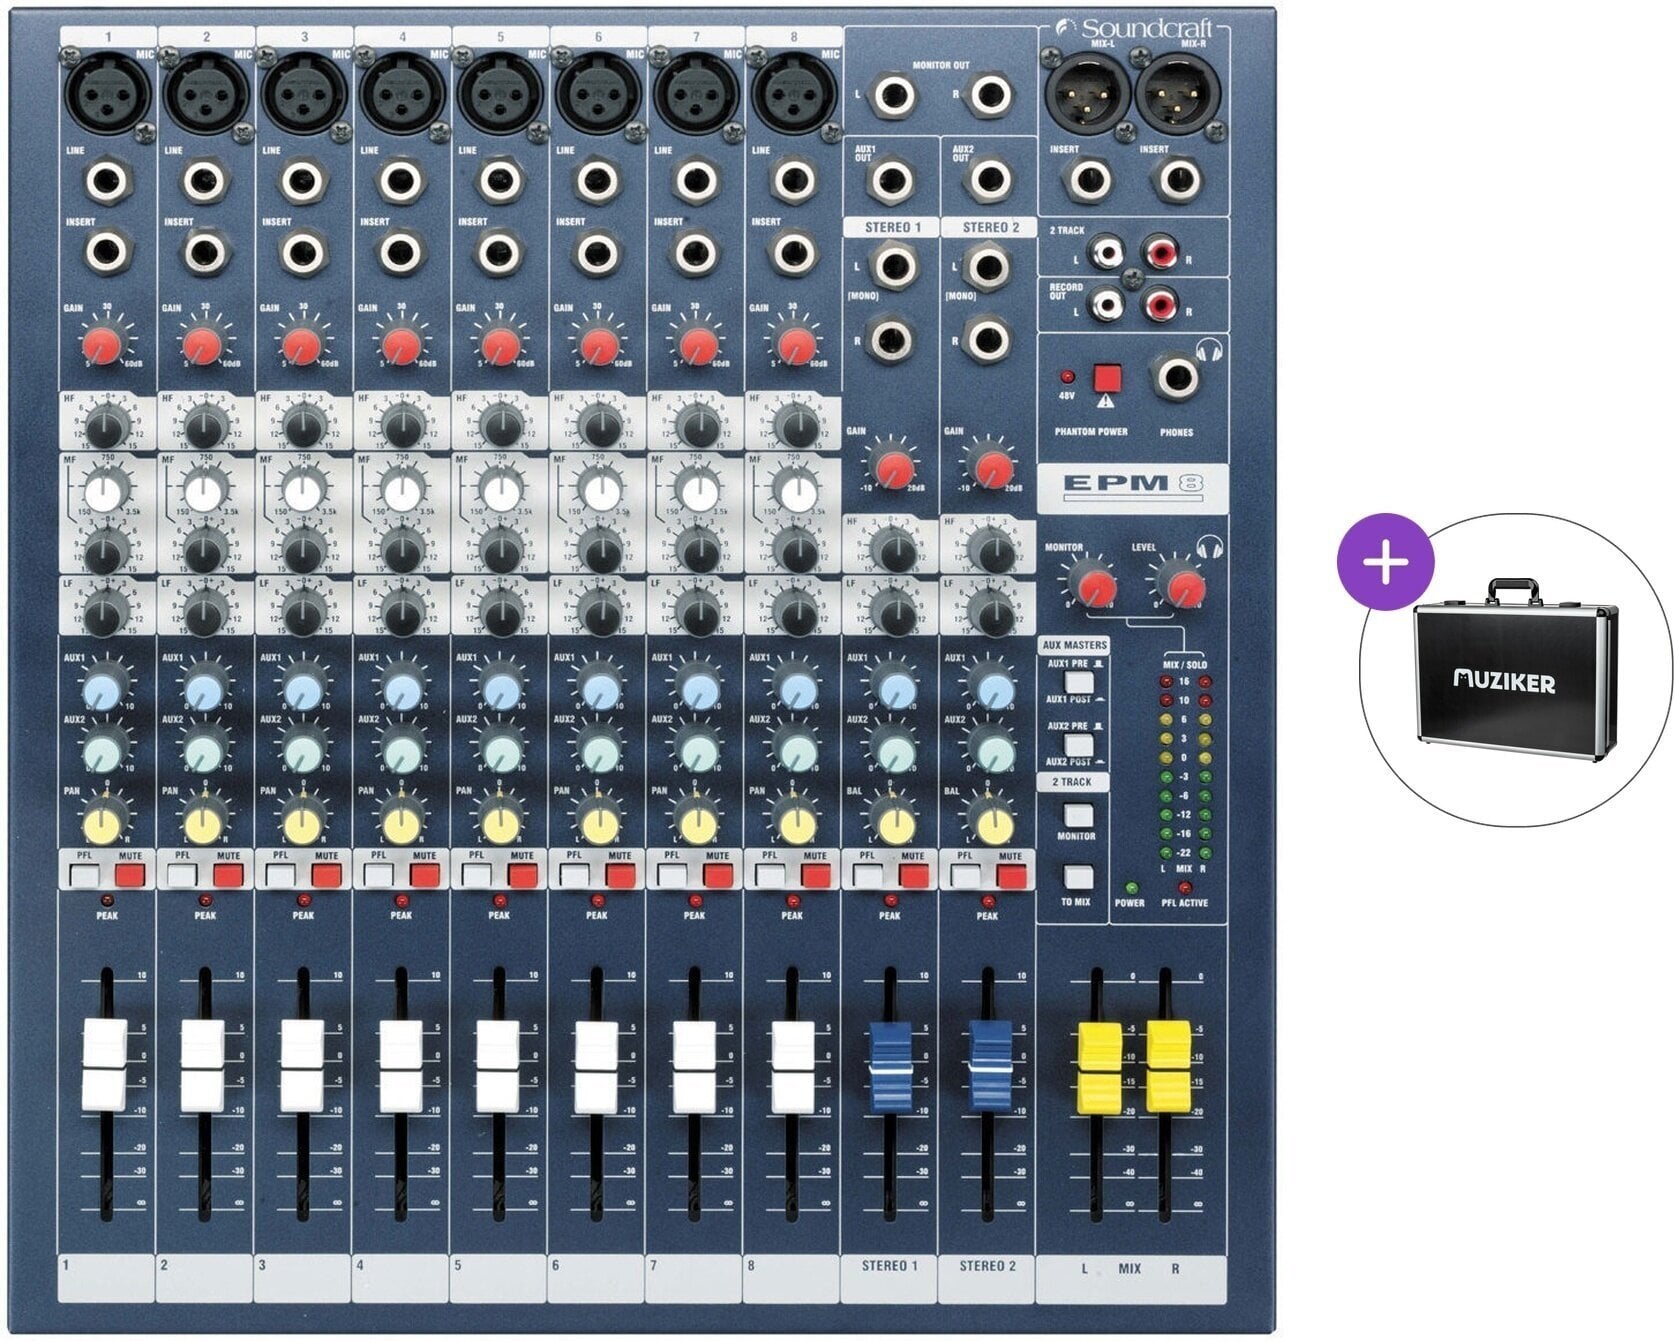Click the channel 6 blue AUX1 knob
Image resolution: width=1674 pixels, height=1341 pixels.
[x=599, y=690]
